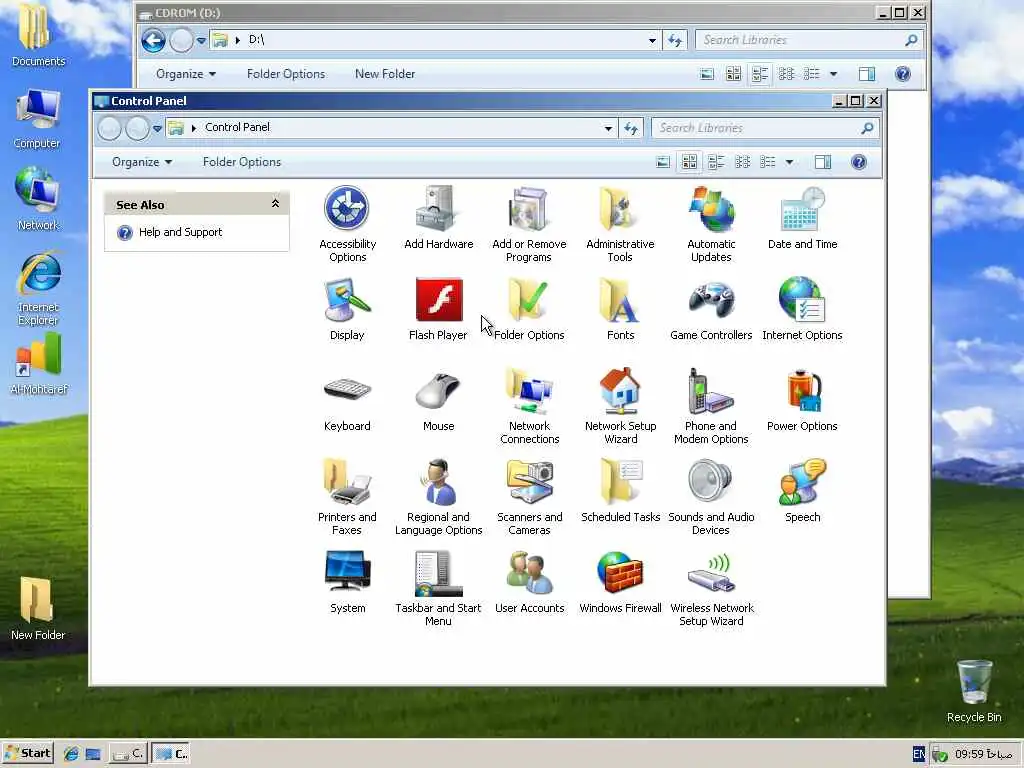Open Windows Firewall settings
Image resolution: width=1024 pixels, height=768 pixels.
620,582
